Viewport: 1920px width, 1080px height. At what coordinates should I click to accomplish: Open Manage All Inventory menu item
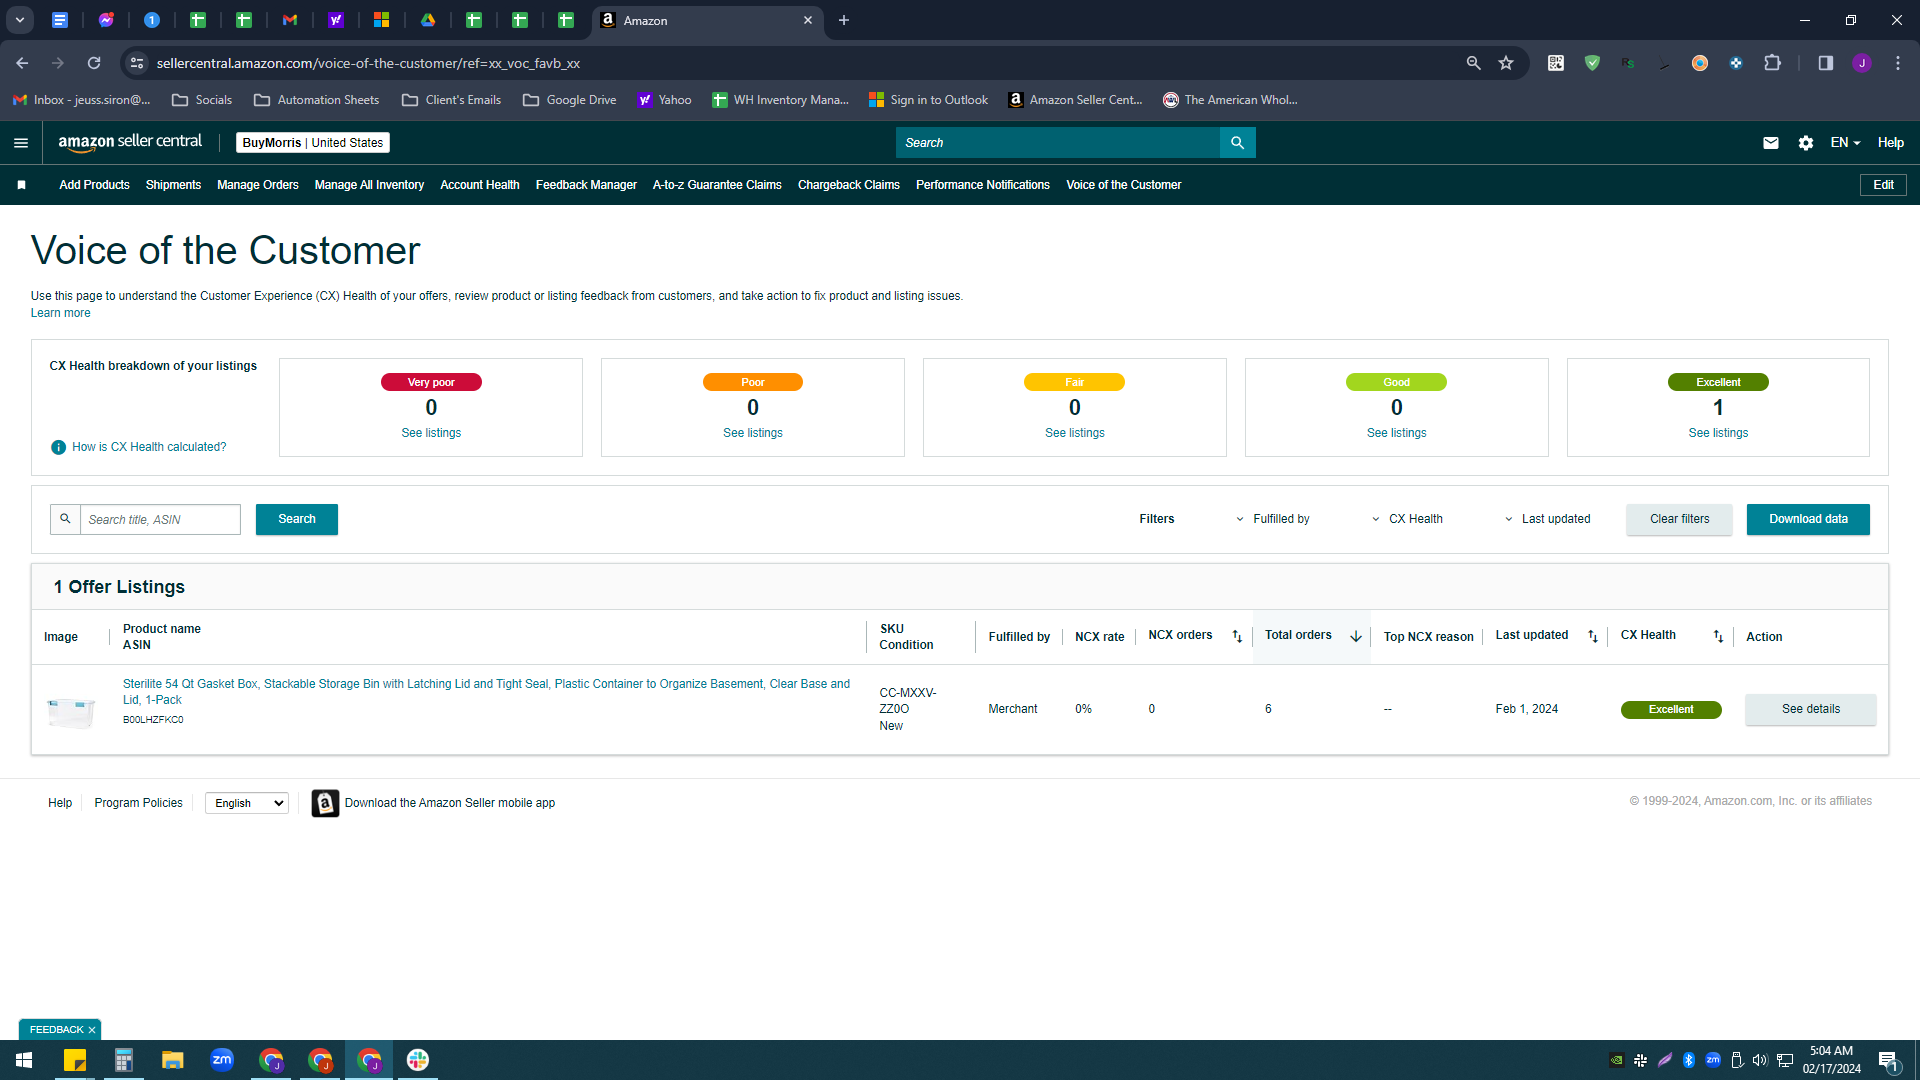click(x=369, y=185)
